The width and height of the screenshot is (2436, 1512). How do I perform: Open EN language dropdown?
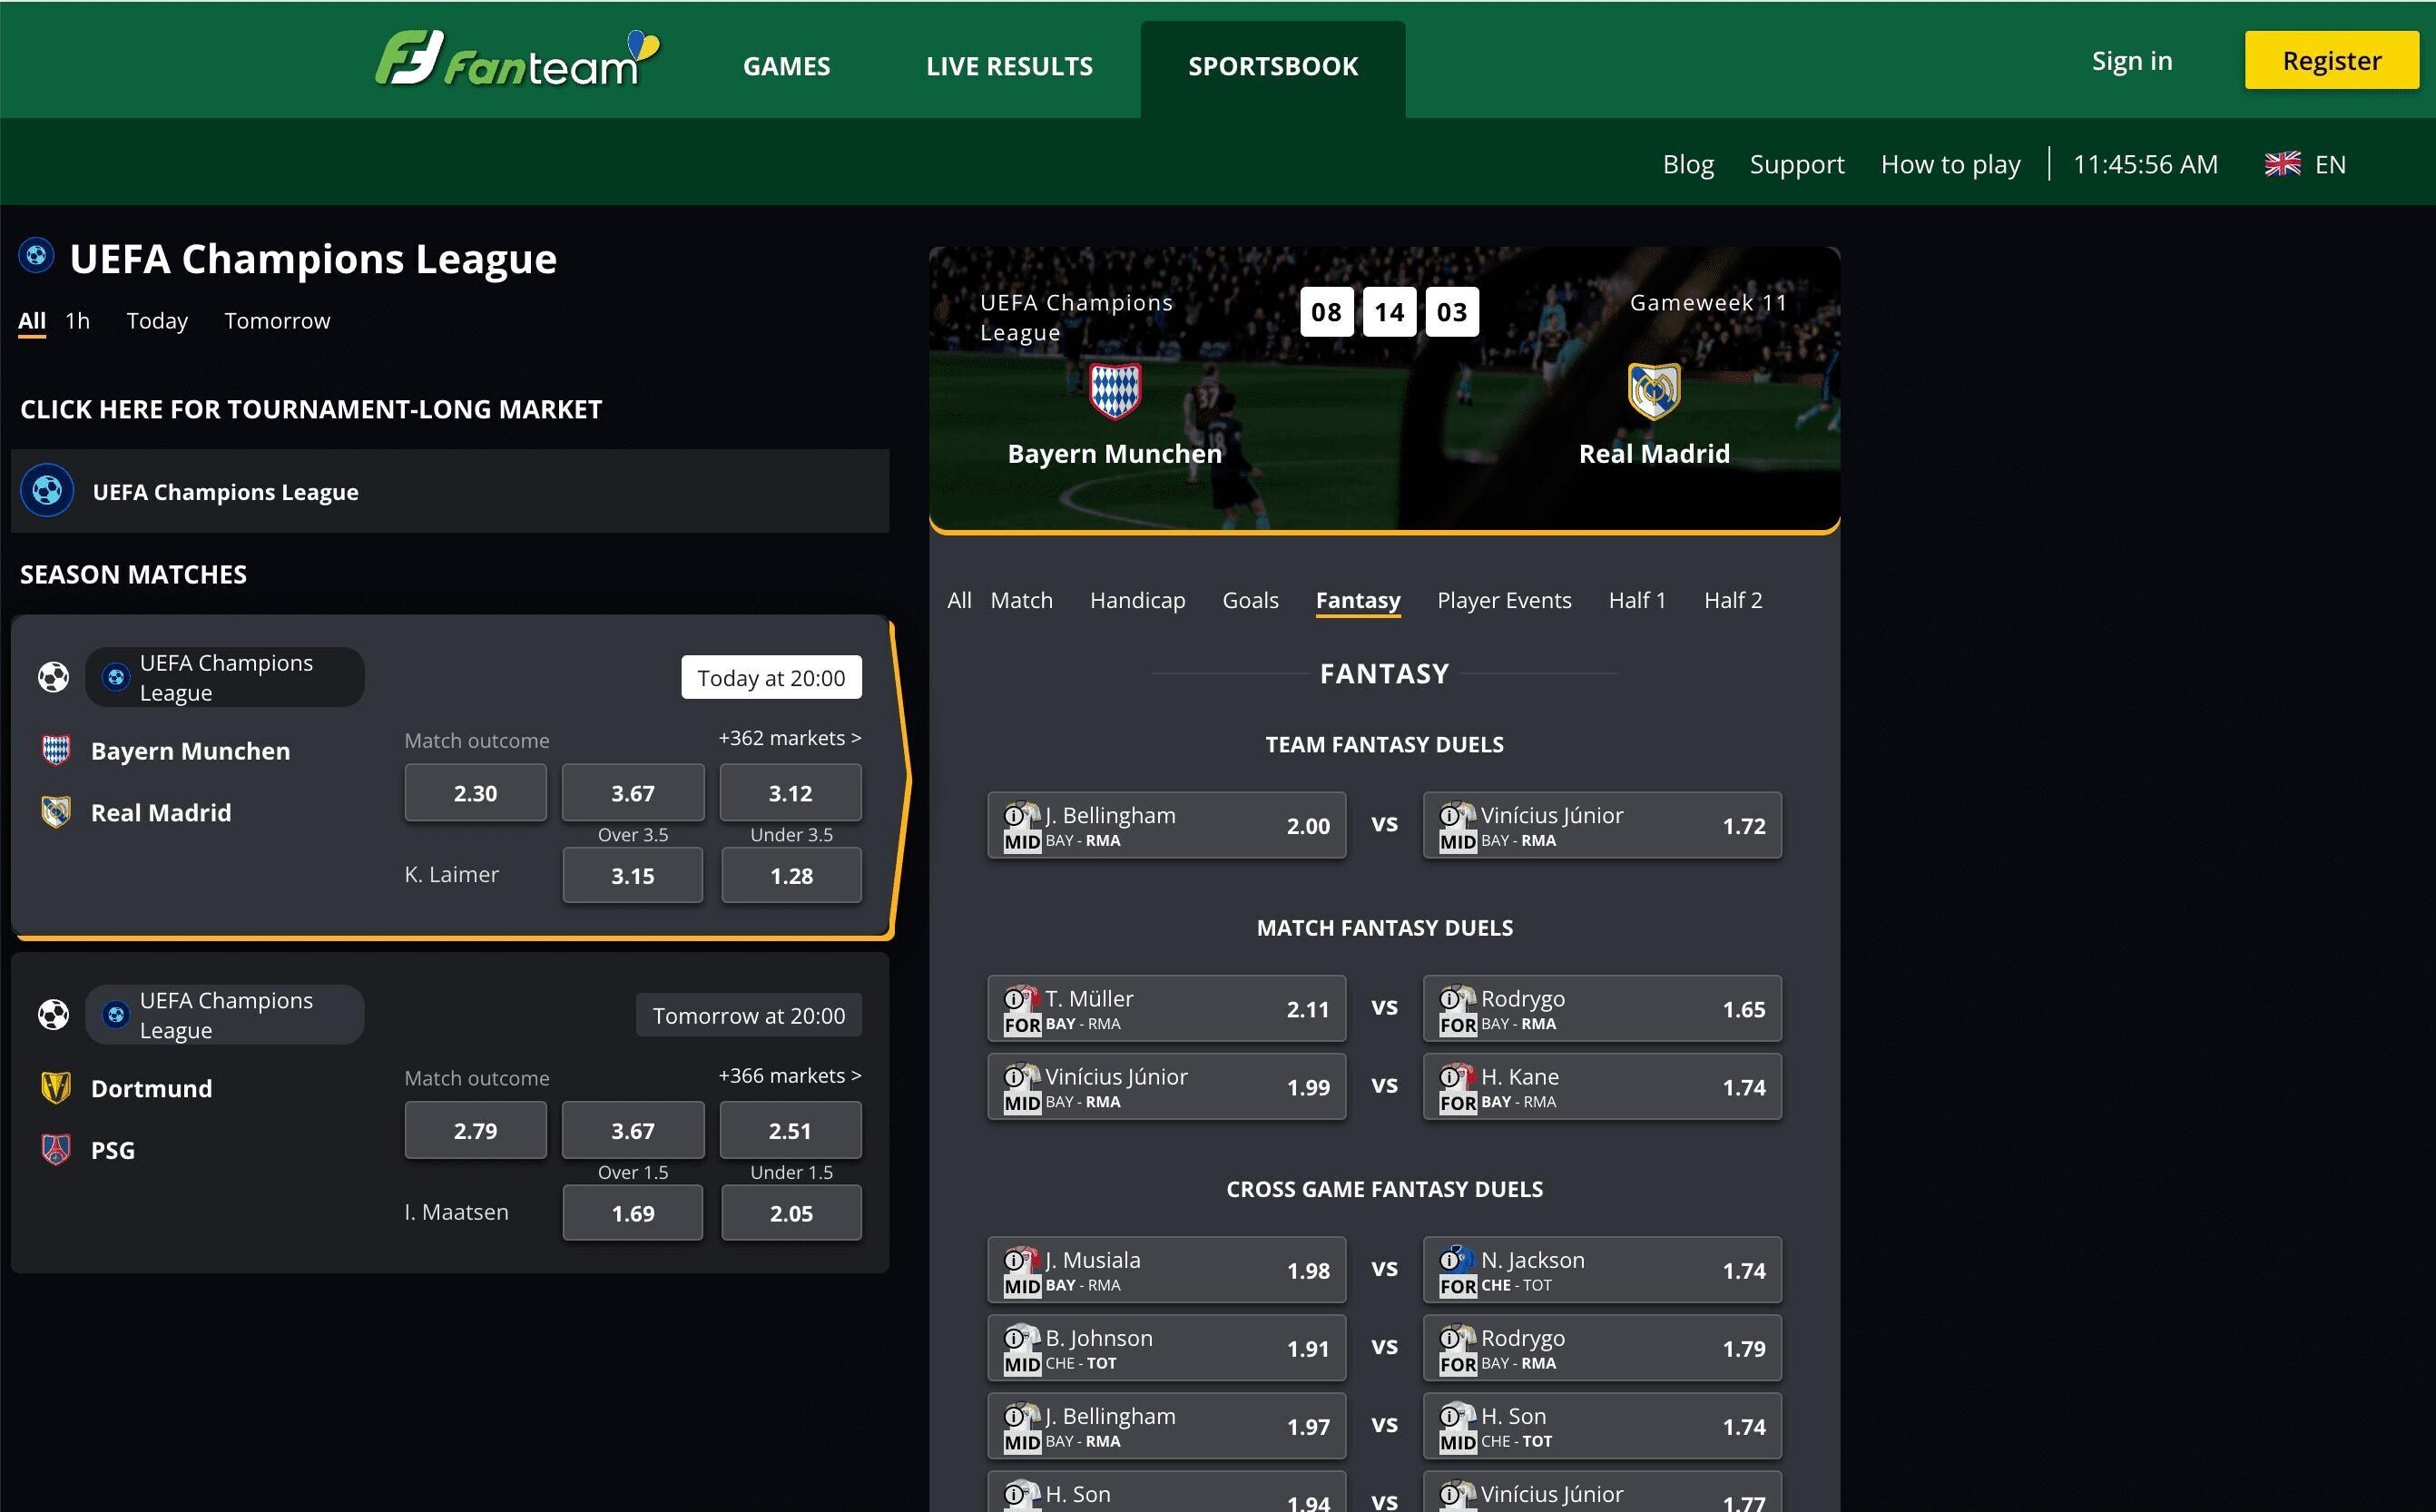tap(2329, 164)
